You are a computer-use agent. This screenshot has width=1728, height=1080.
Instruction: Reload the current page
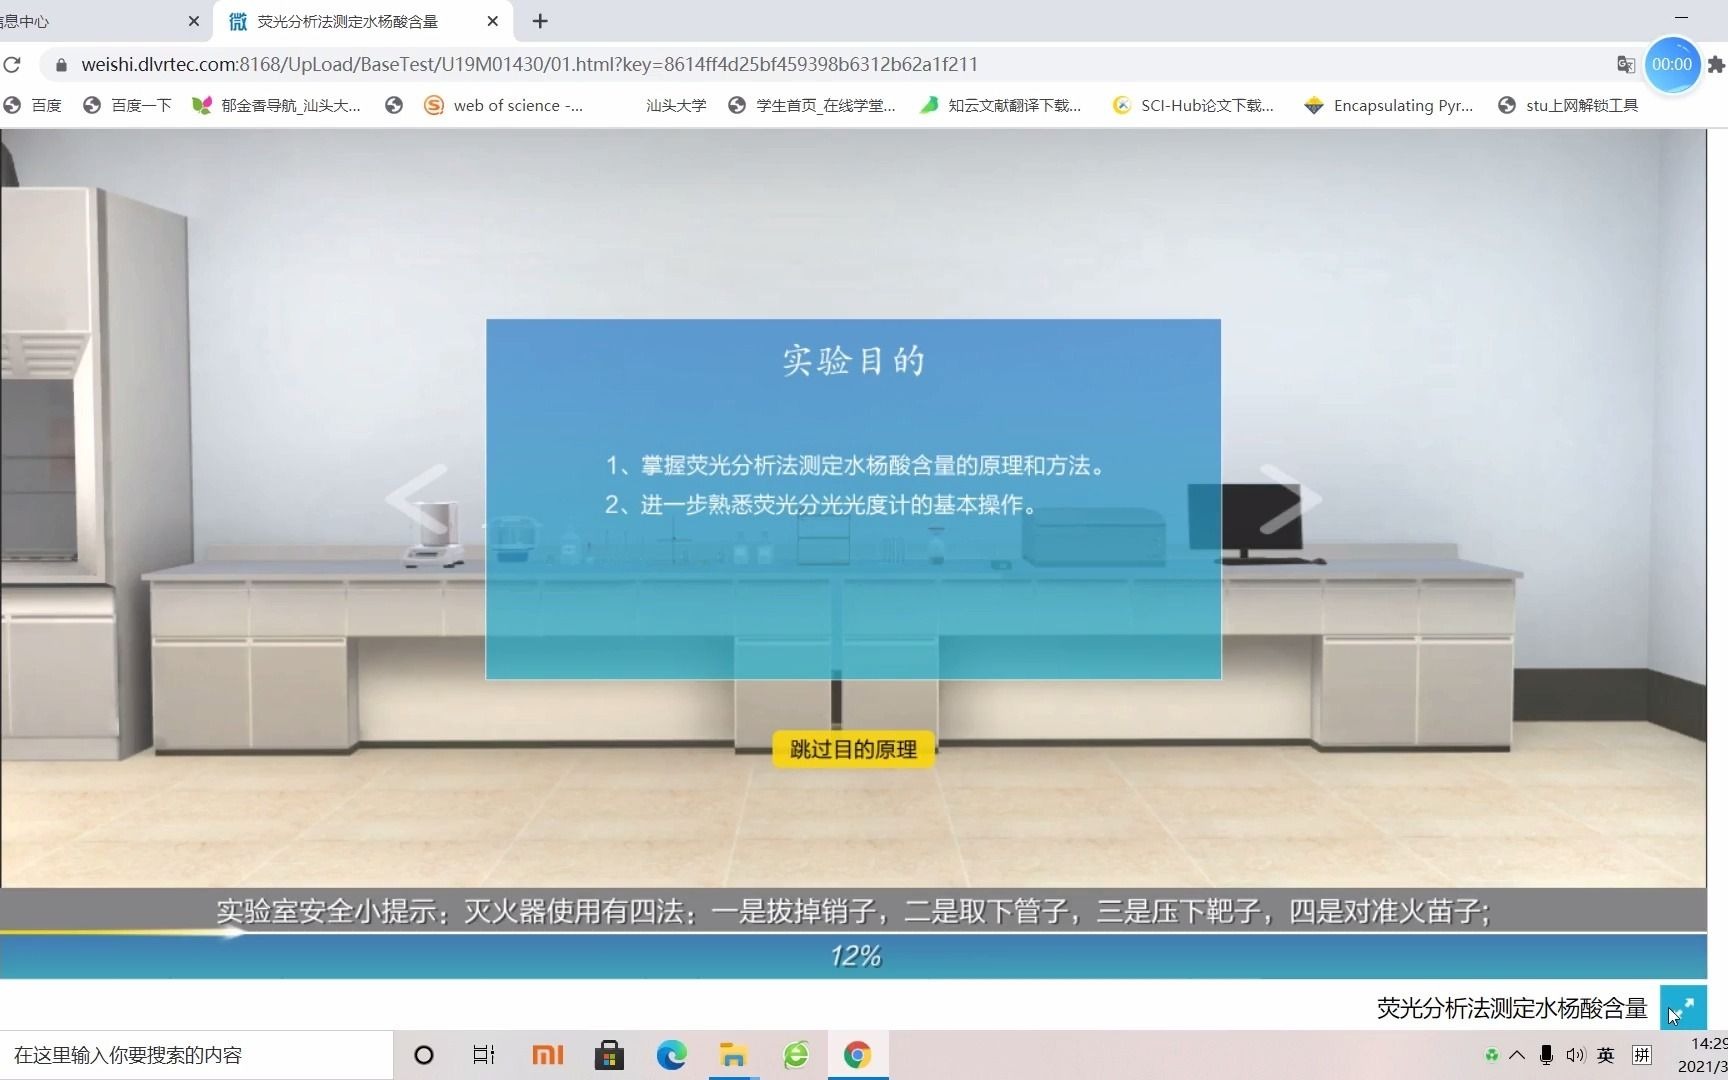point(13,64)
